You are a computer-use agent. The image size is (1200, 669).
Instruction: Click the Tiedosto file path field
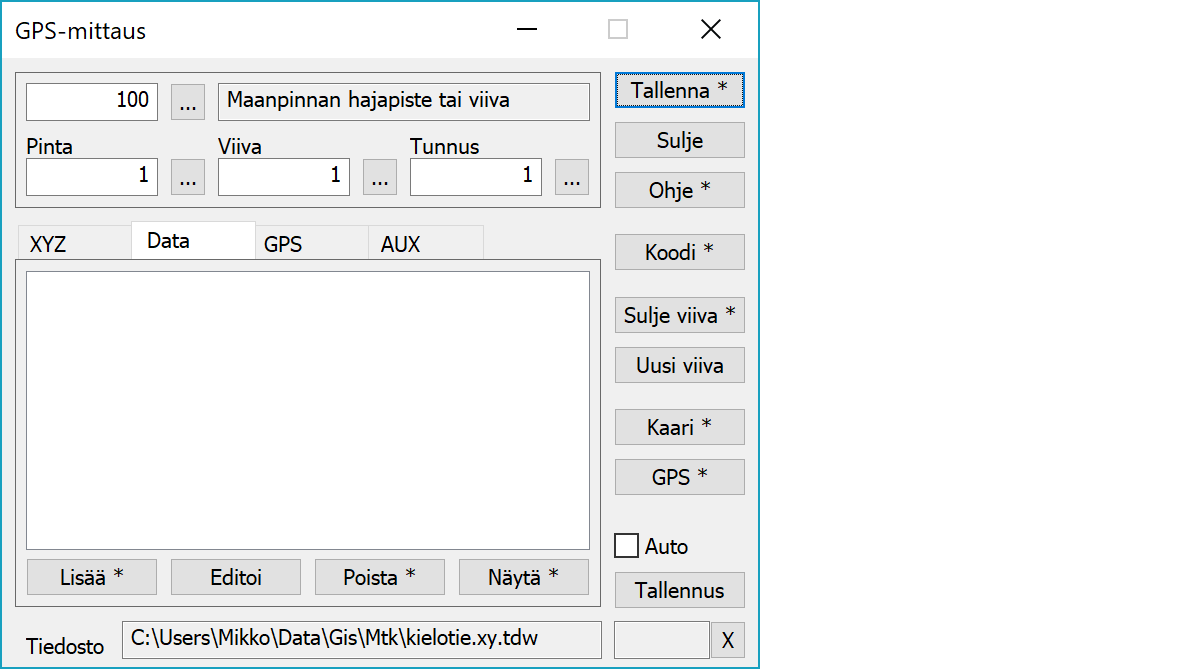(361, 639)
